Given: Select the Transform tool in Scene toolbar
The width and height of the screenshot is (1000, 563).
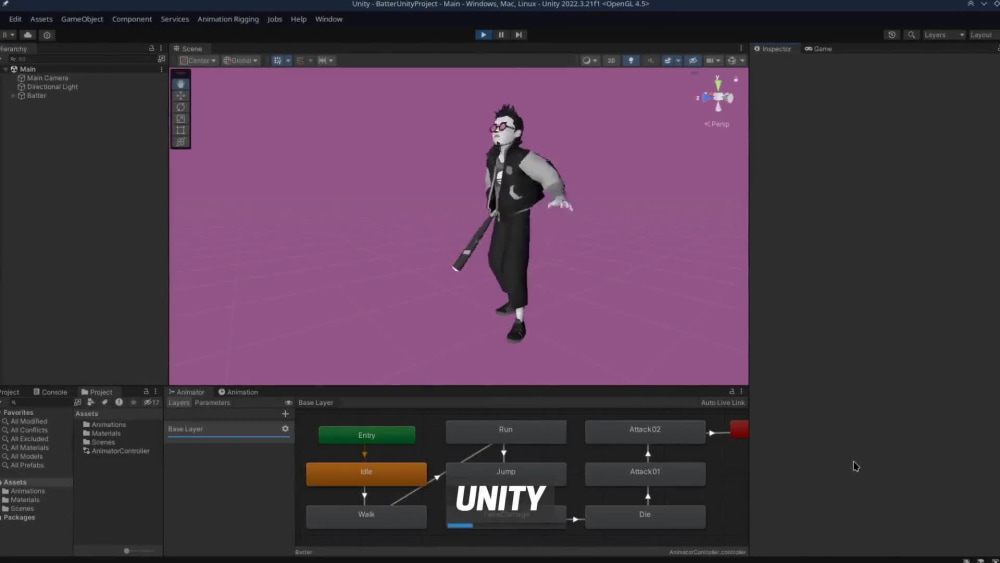Looking at the screenshot, I should pos(180,142).
